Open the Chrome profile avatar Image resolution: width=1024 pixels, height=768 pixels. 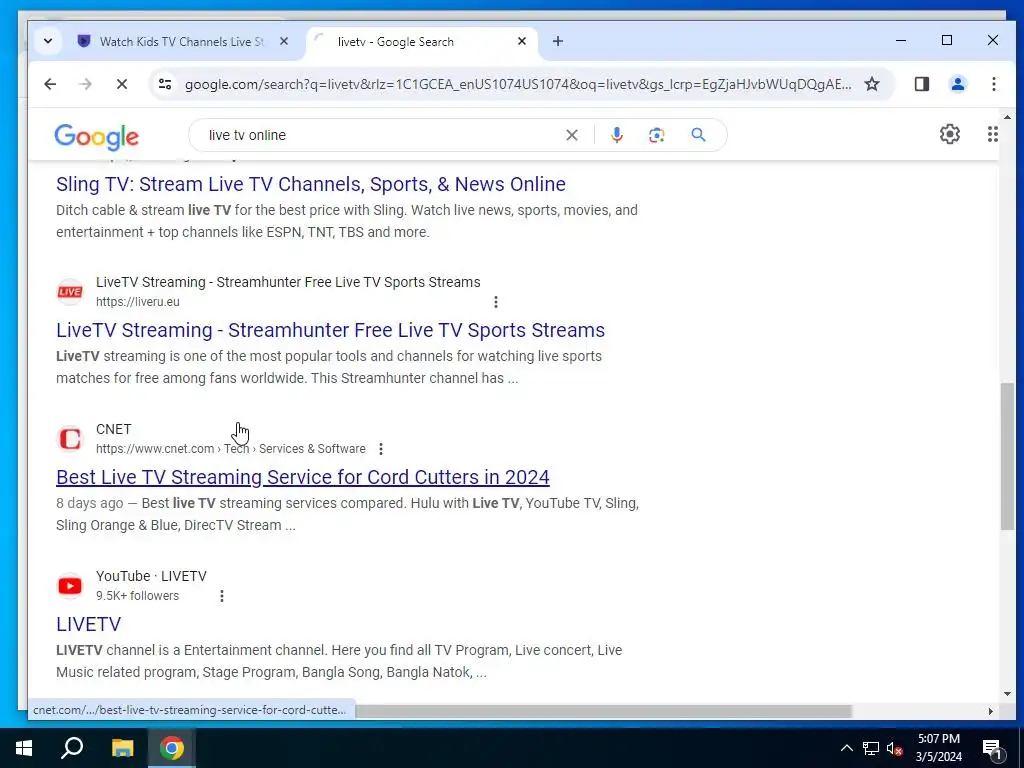957,84
